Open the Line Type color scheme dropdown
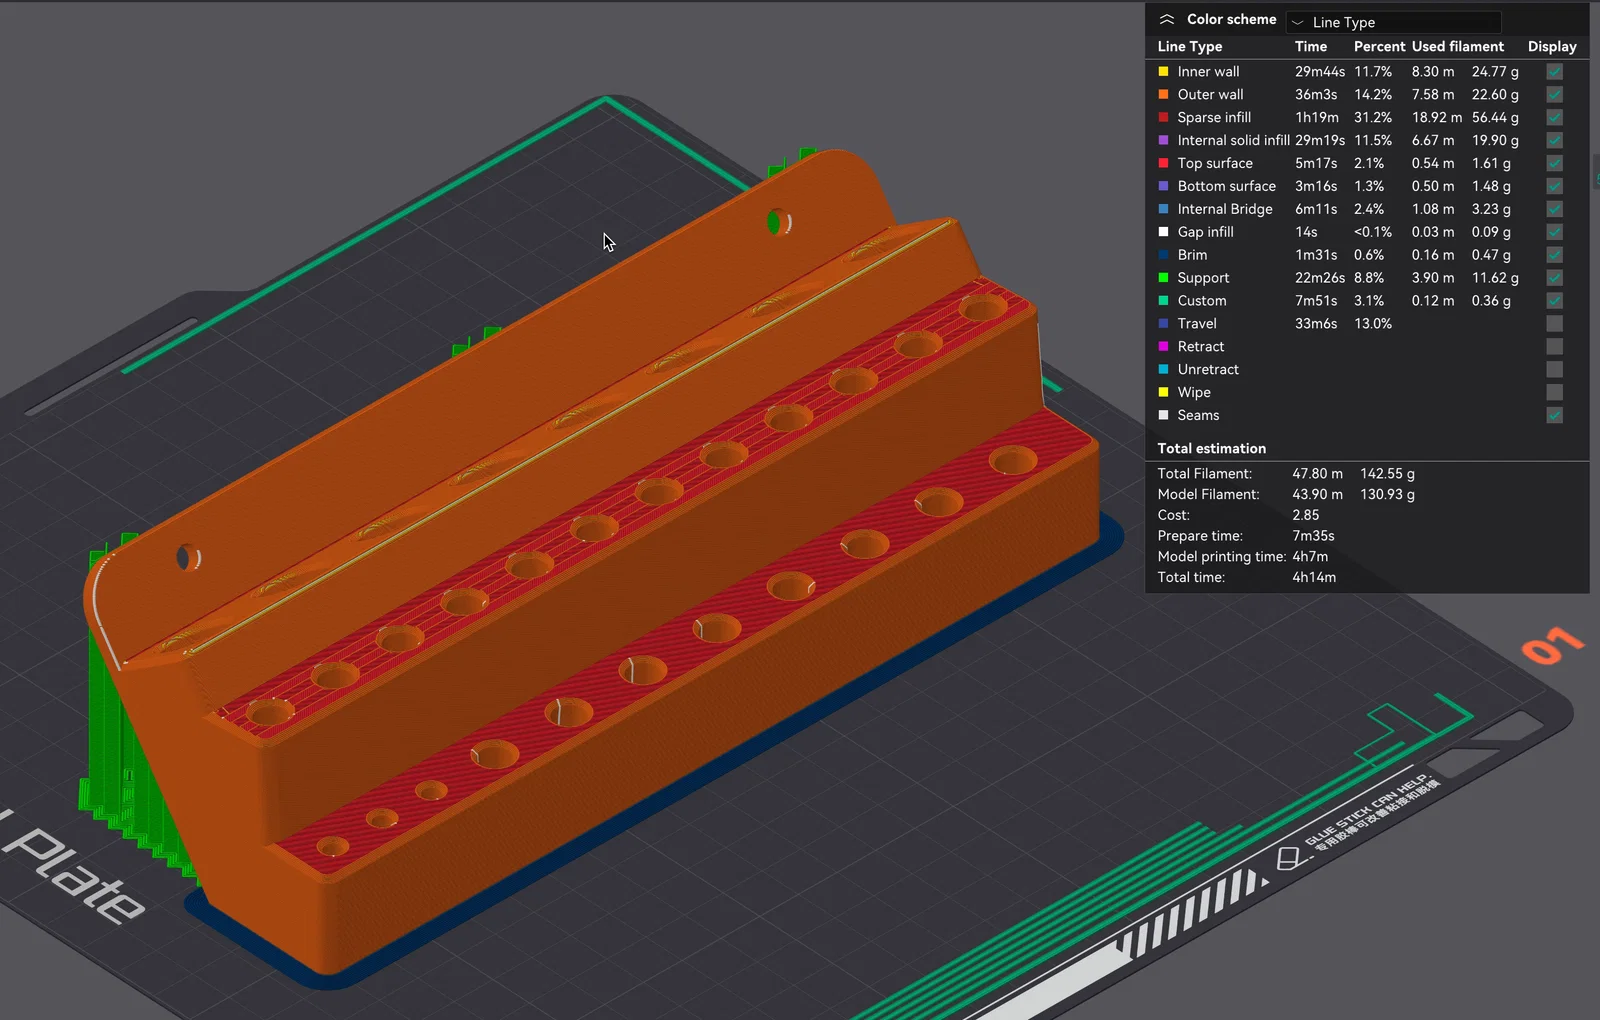This screenshot has height=1020, width=1600. click(1395, 22)
